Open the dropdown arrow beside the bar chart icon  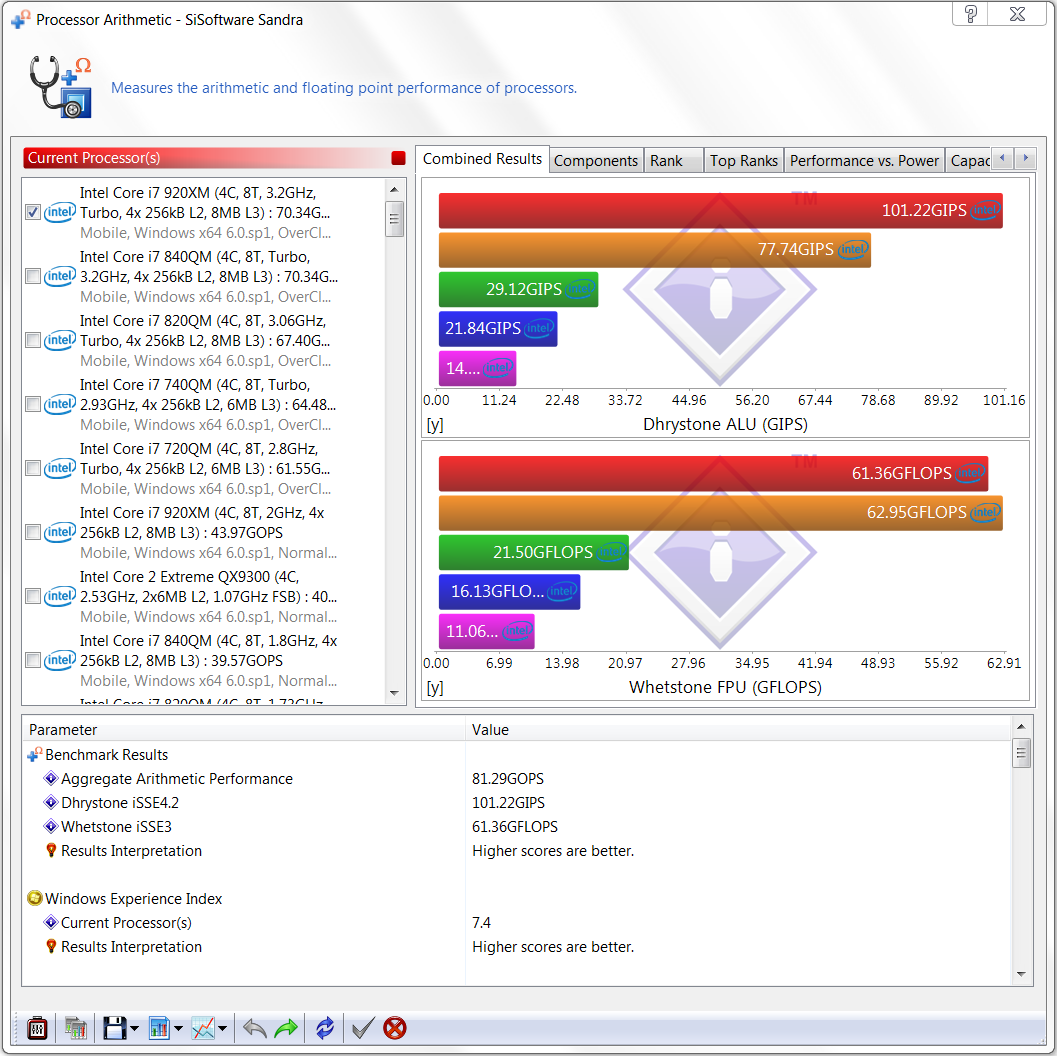click(178, 1028)
